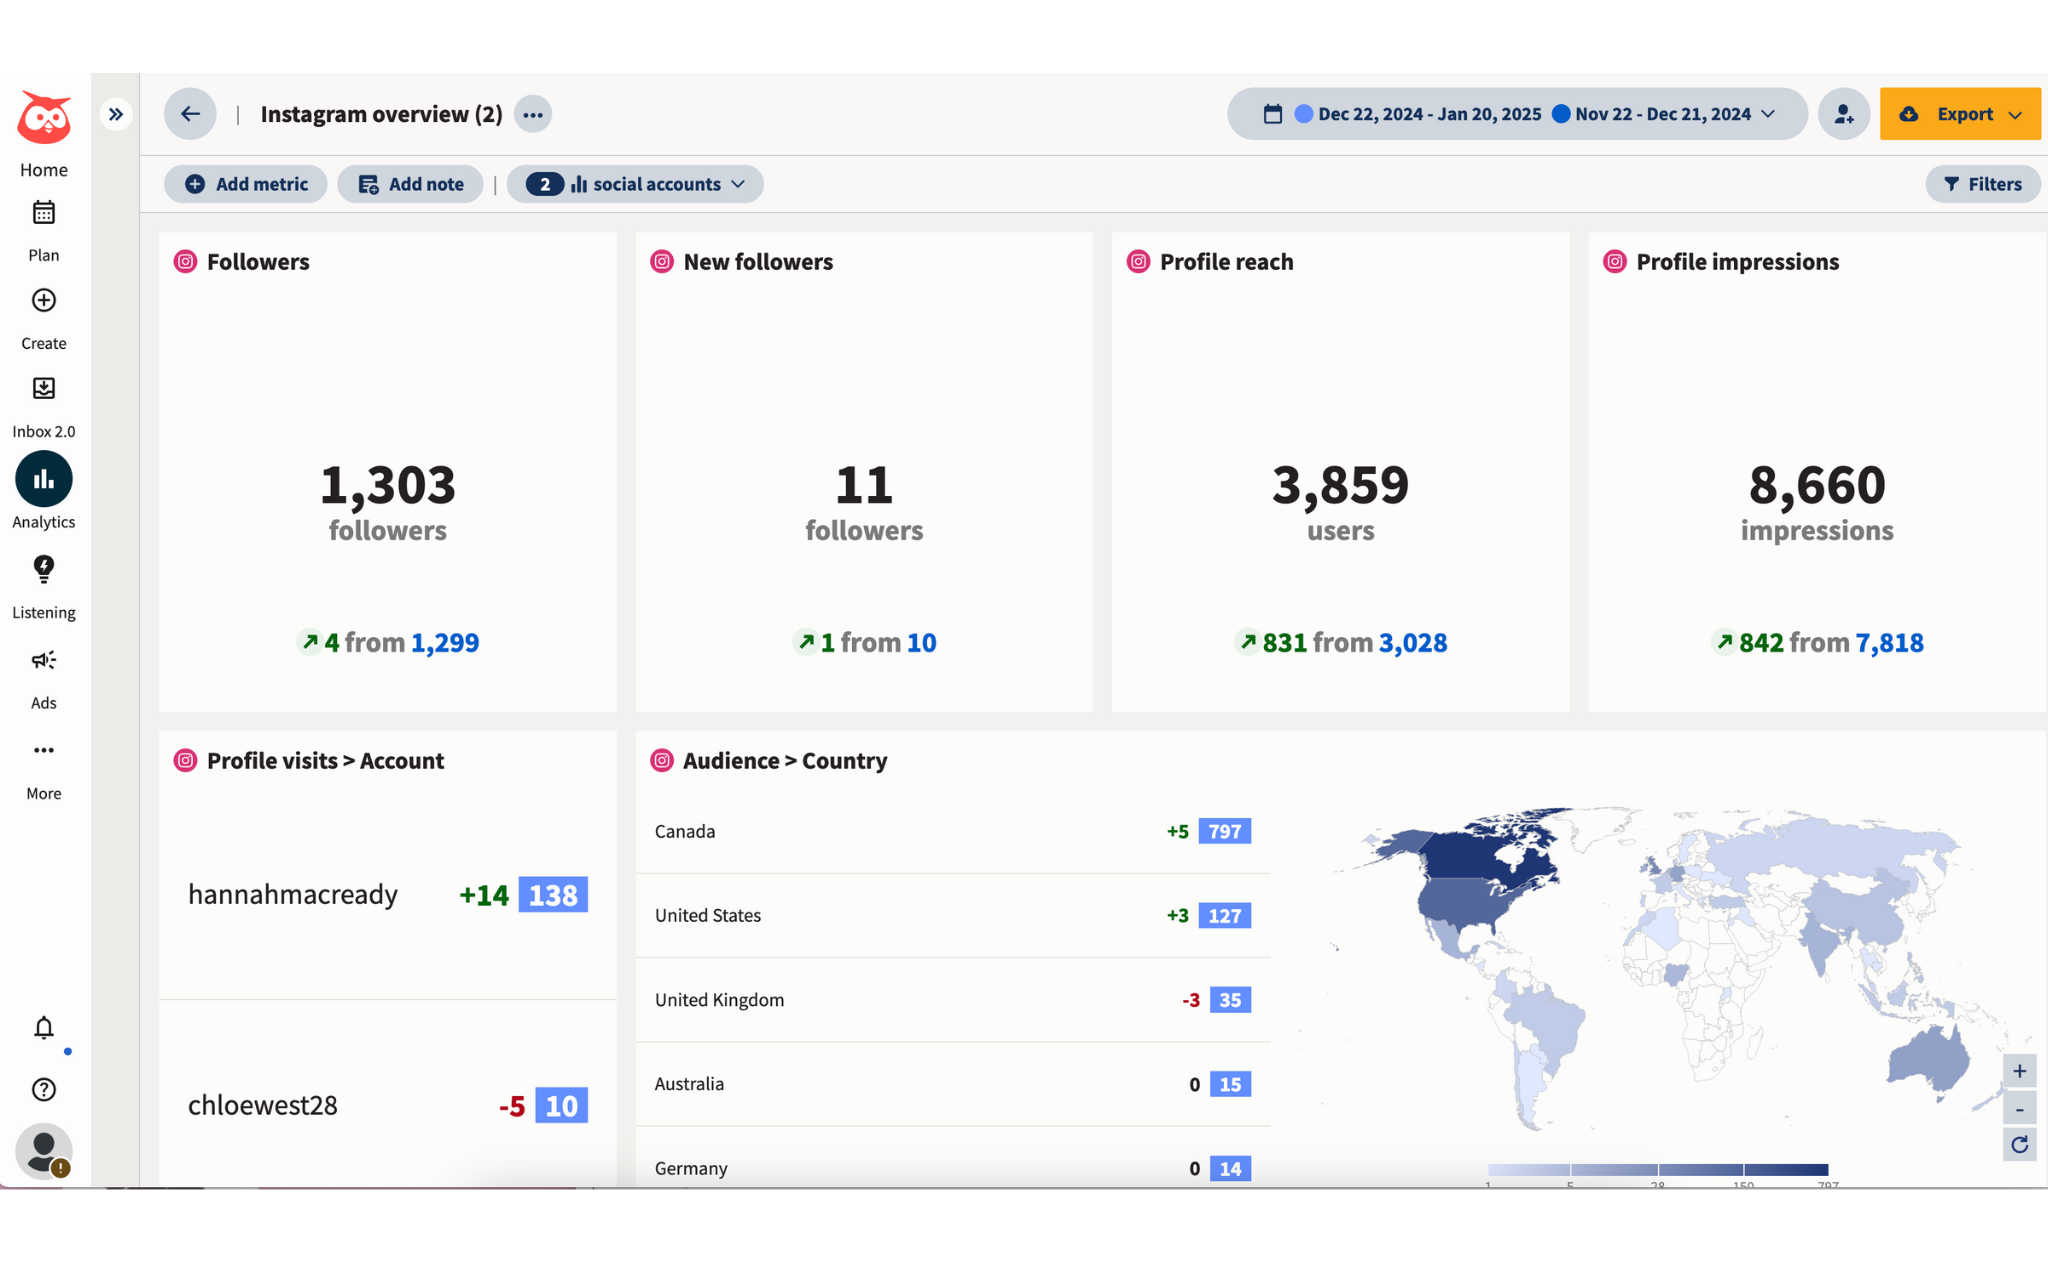Click the Add metric button
Image resolution: width=2048 pixels, height=1262 pixels.
click(245, 183)
